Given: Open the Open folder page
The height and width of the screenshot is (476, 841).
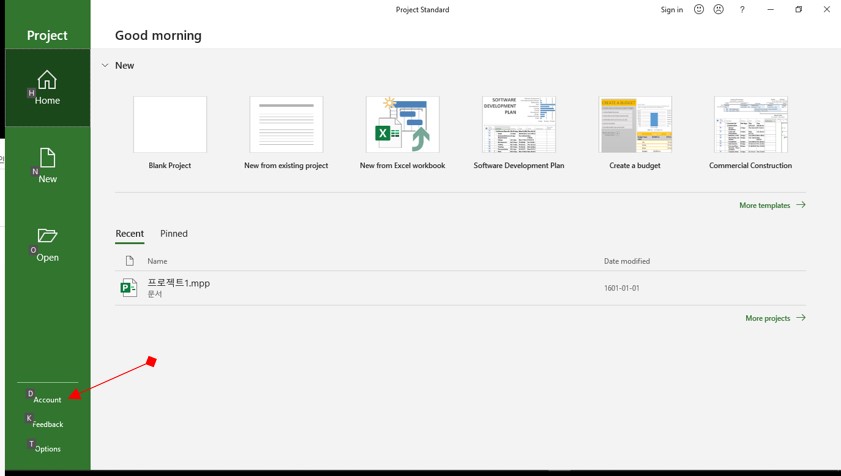Looking at the screenshot, I should [48, 245].
